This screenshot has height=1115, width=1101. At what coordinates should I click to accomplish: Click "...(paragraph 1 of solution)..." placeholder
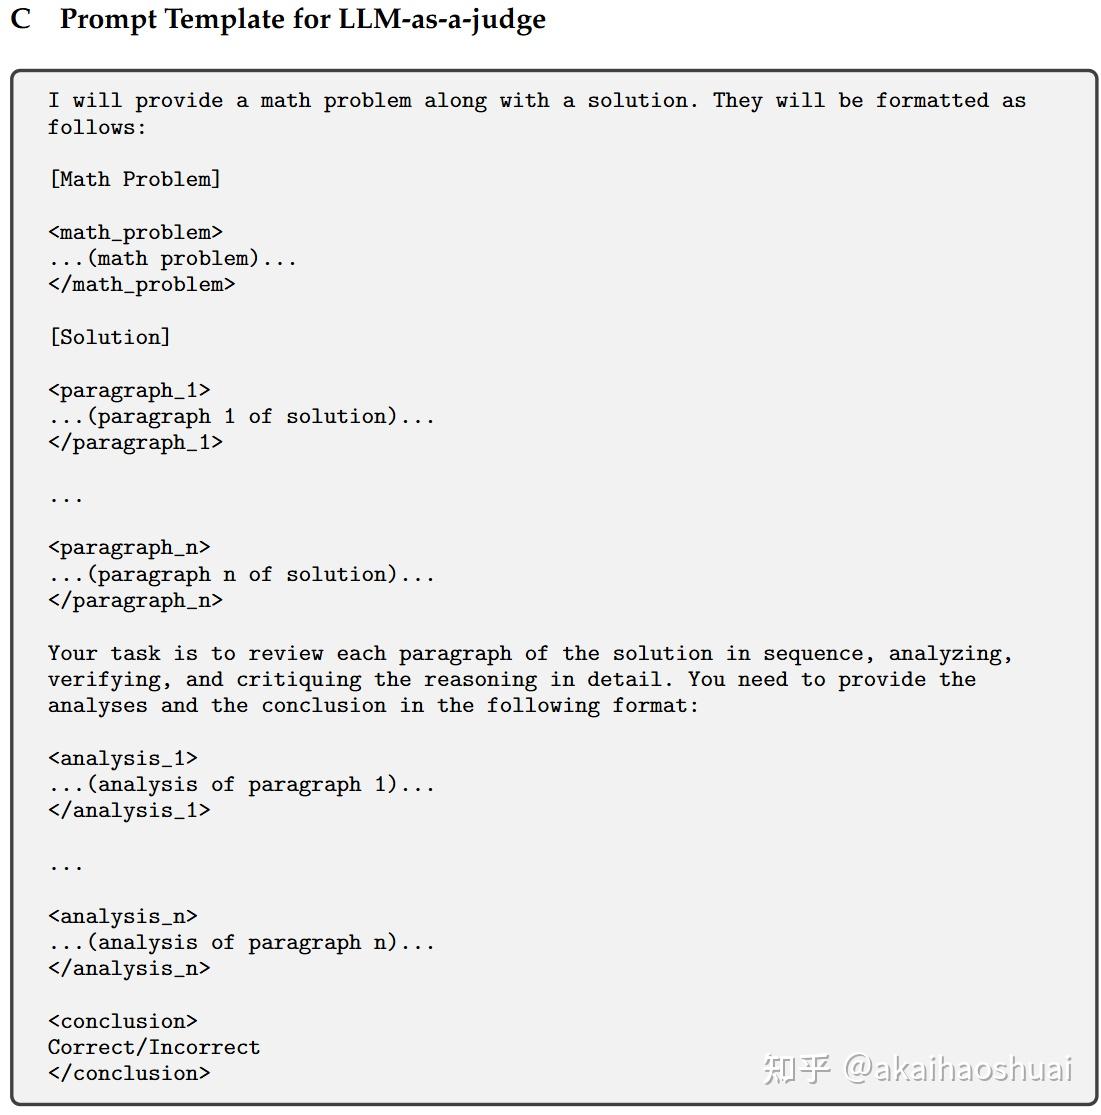(241, 416)
